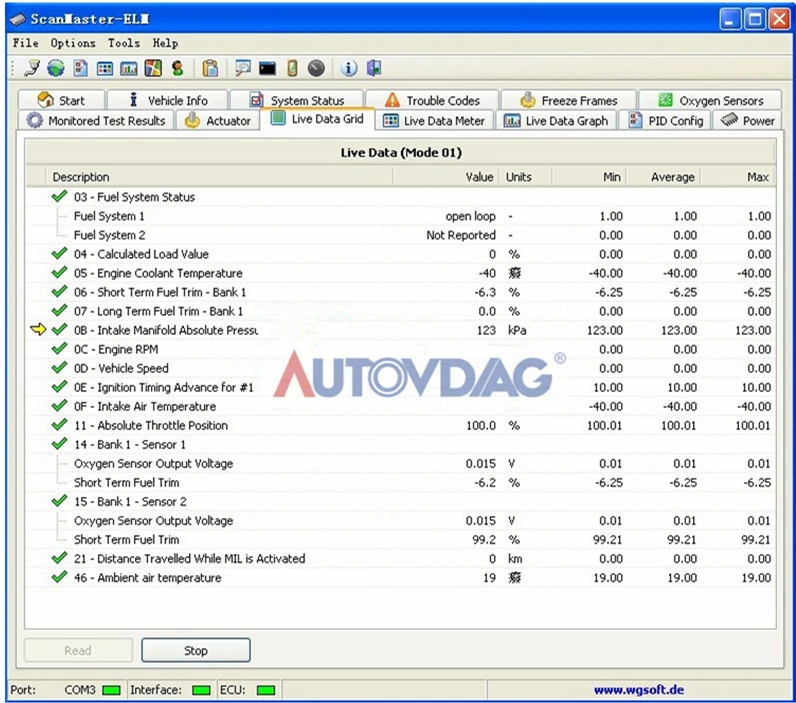This screenshot has height=703, width=796.
Task: Open the black terminal console icon
Action: pos(267,68)
